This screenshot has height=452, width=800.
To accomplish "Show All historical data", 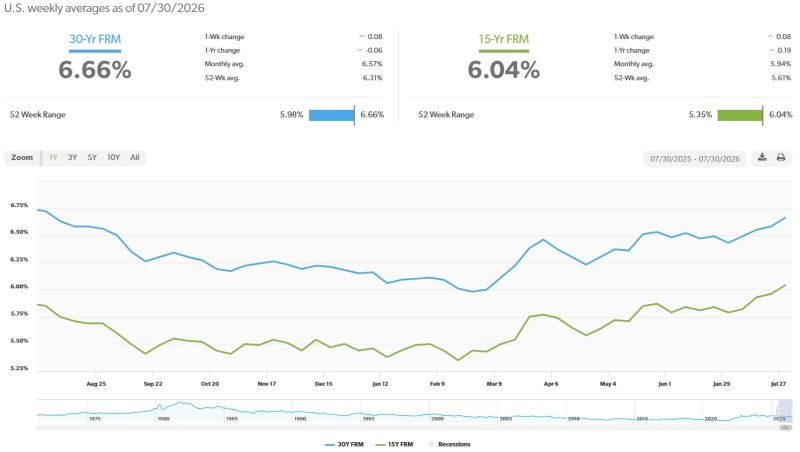I will (x=135, y=158).
